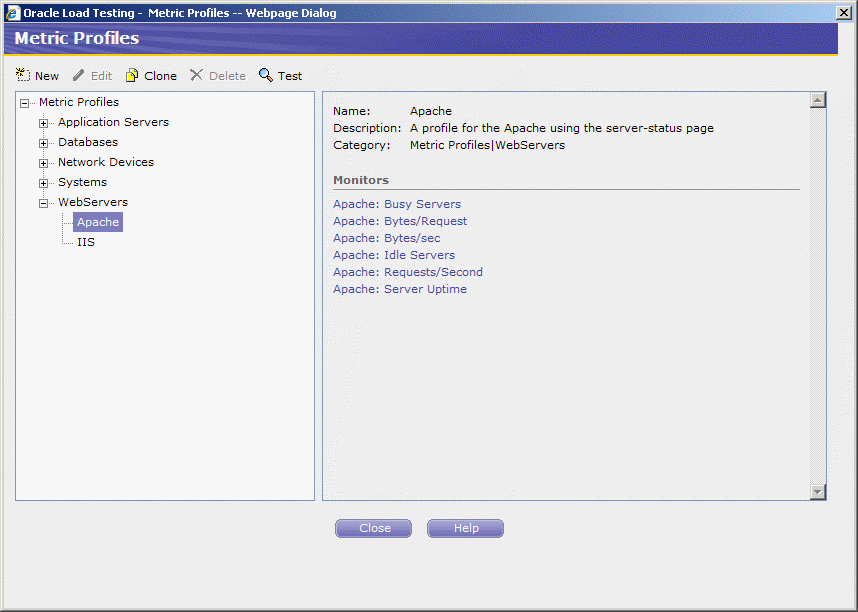
Task: Select Application Servers in tree
Action: click(113, 122)
